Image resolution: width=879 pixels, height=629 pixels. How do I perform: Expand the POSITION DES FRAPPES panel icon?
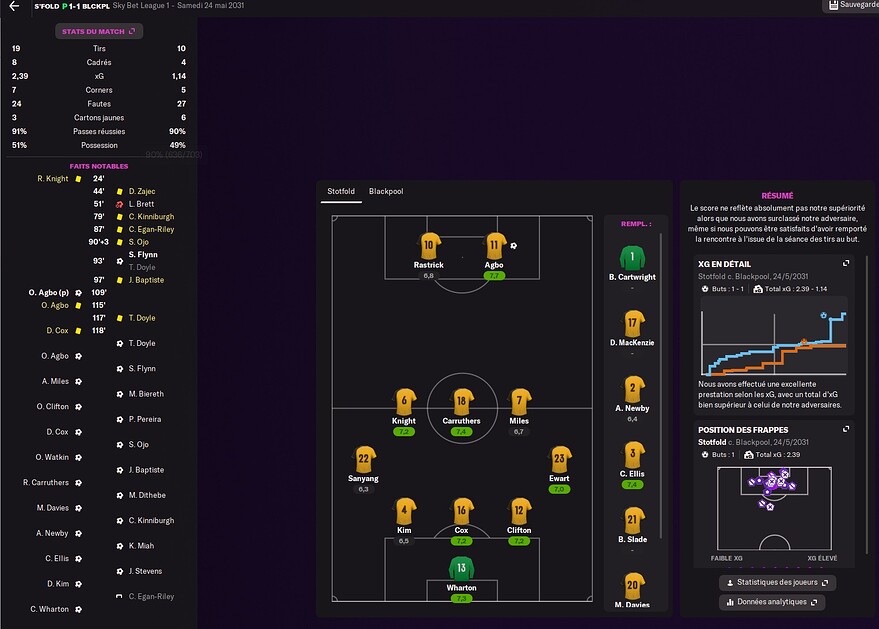846,429
